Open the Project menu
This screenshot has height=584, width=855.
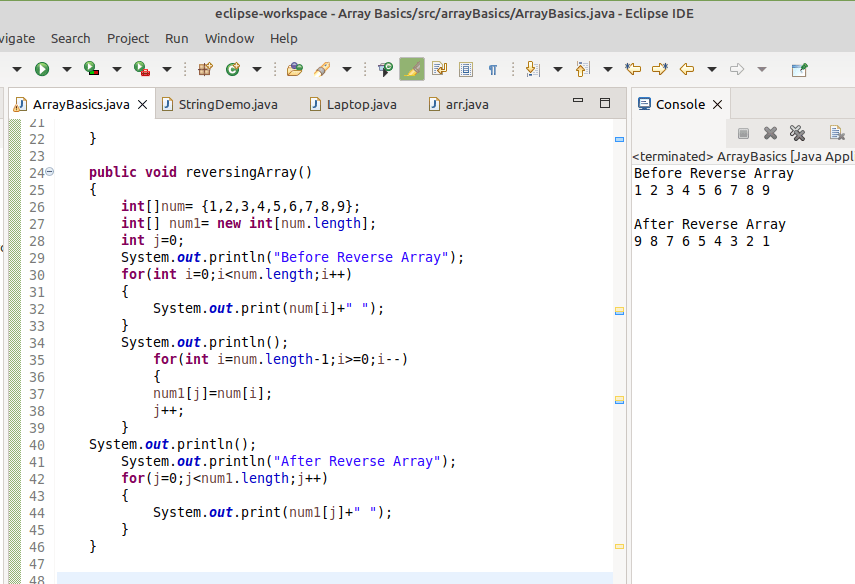[128, 39]
